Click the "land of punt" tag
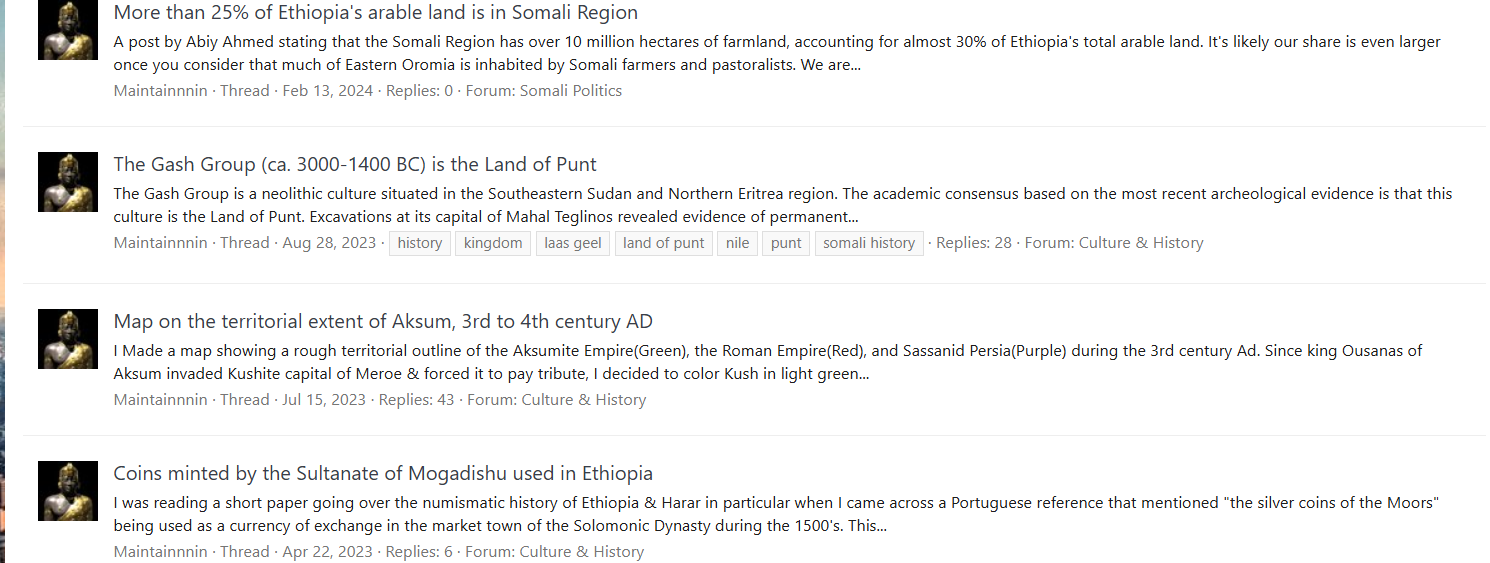 pyautogui.click(x=663, y=243)
